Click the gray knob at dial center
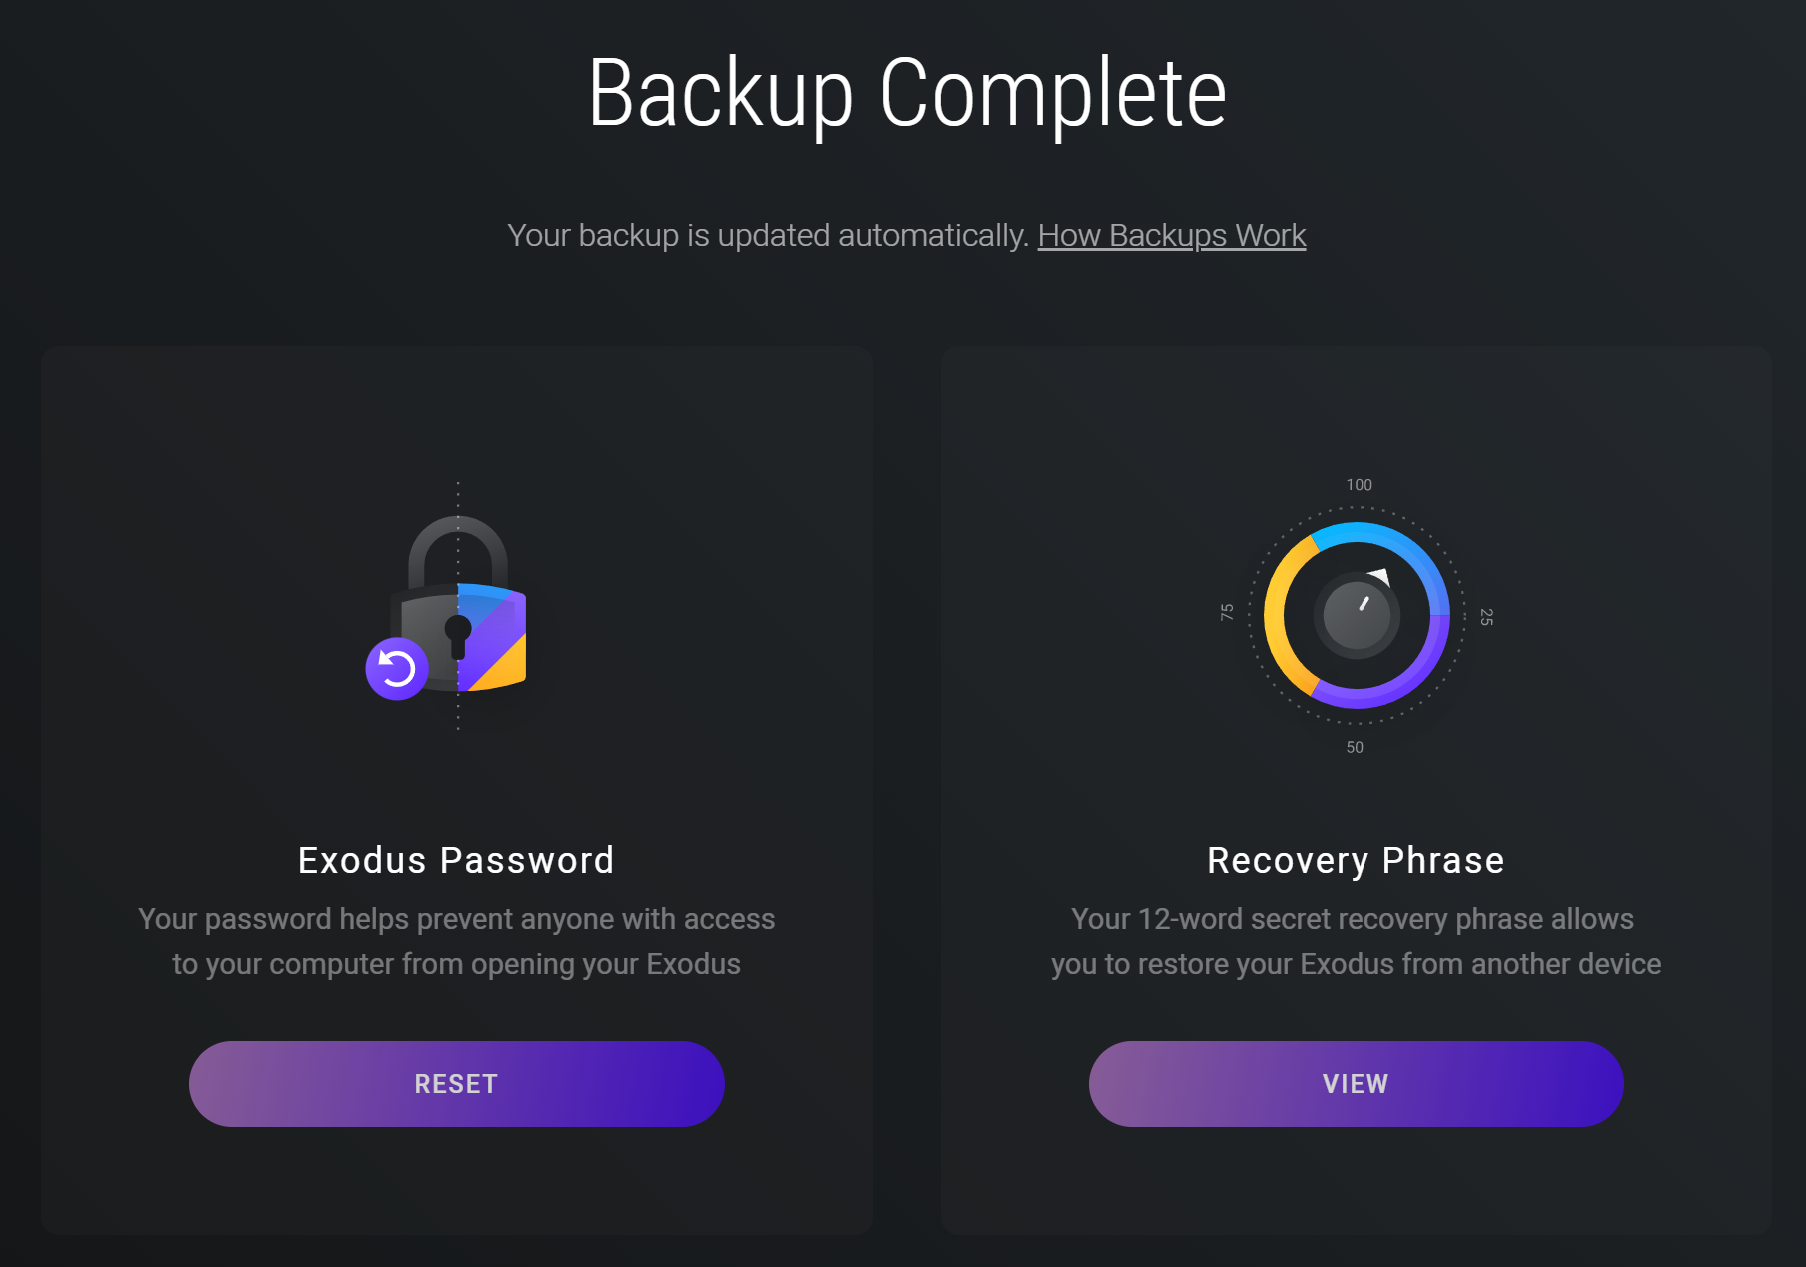Viewport: 1806px width, 1267px height. [1356, 616]
